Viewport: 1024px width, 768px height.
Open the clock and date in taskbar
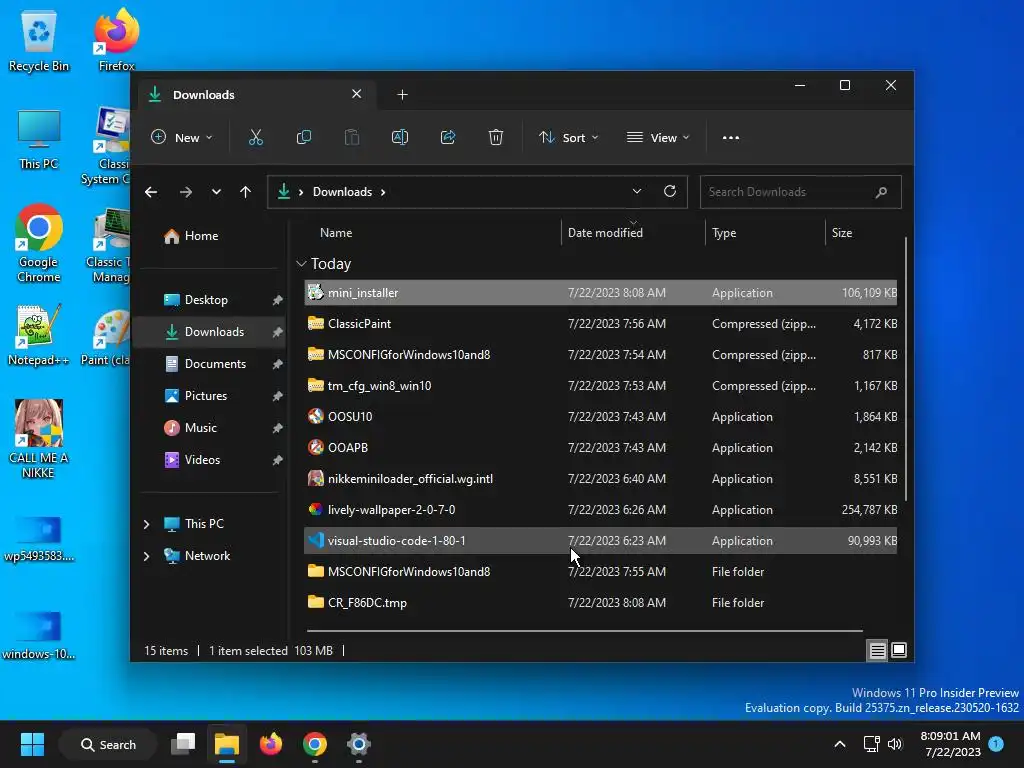coord(951,744)
